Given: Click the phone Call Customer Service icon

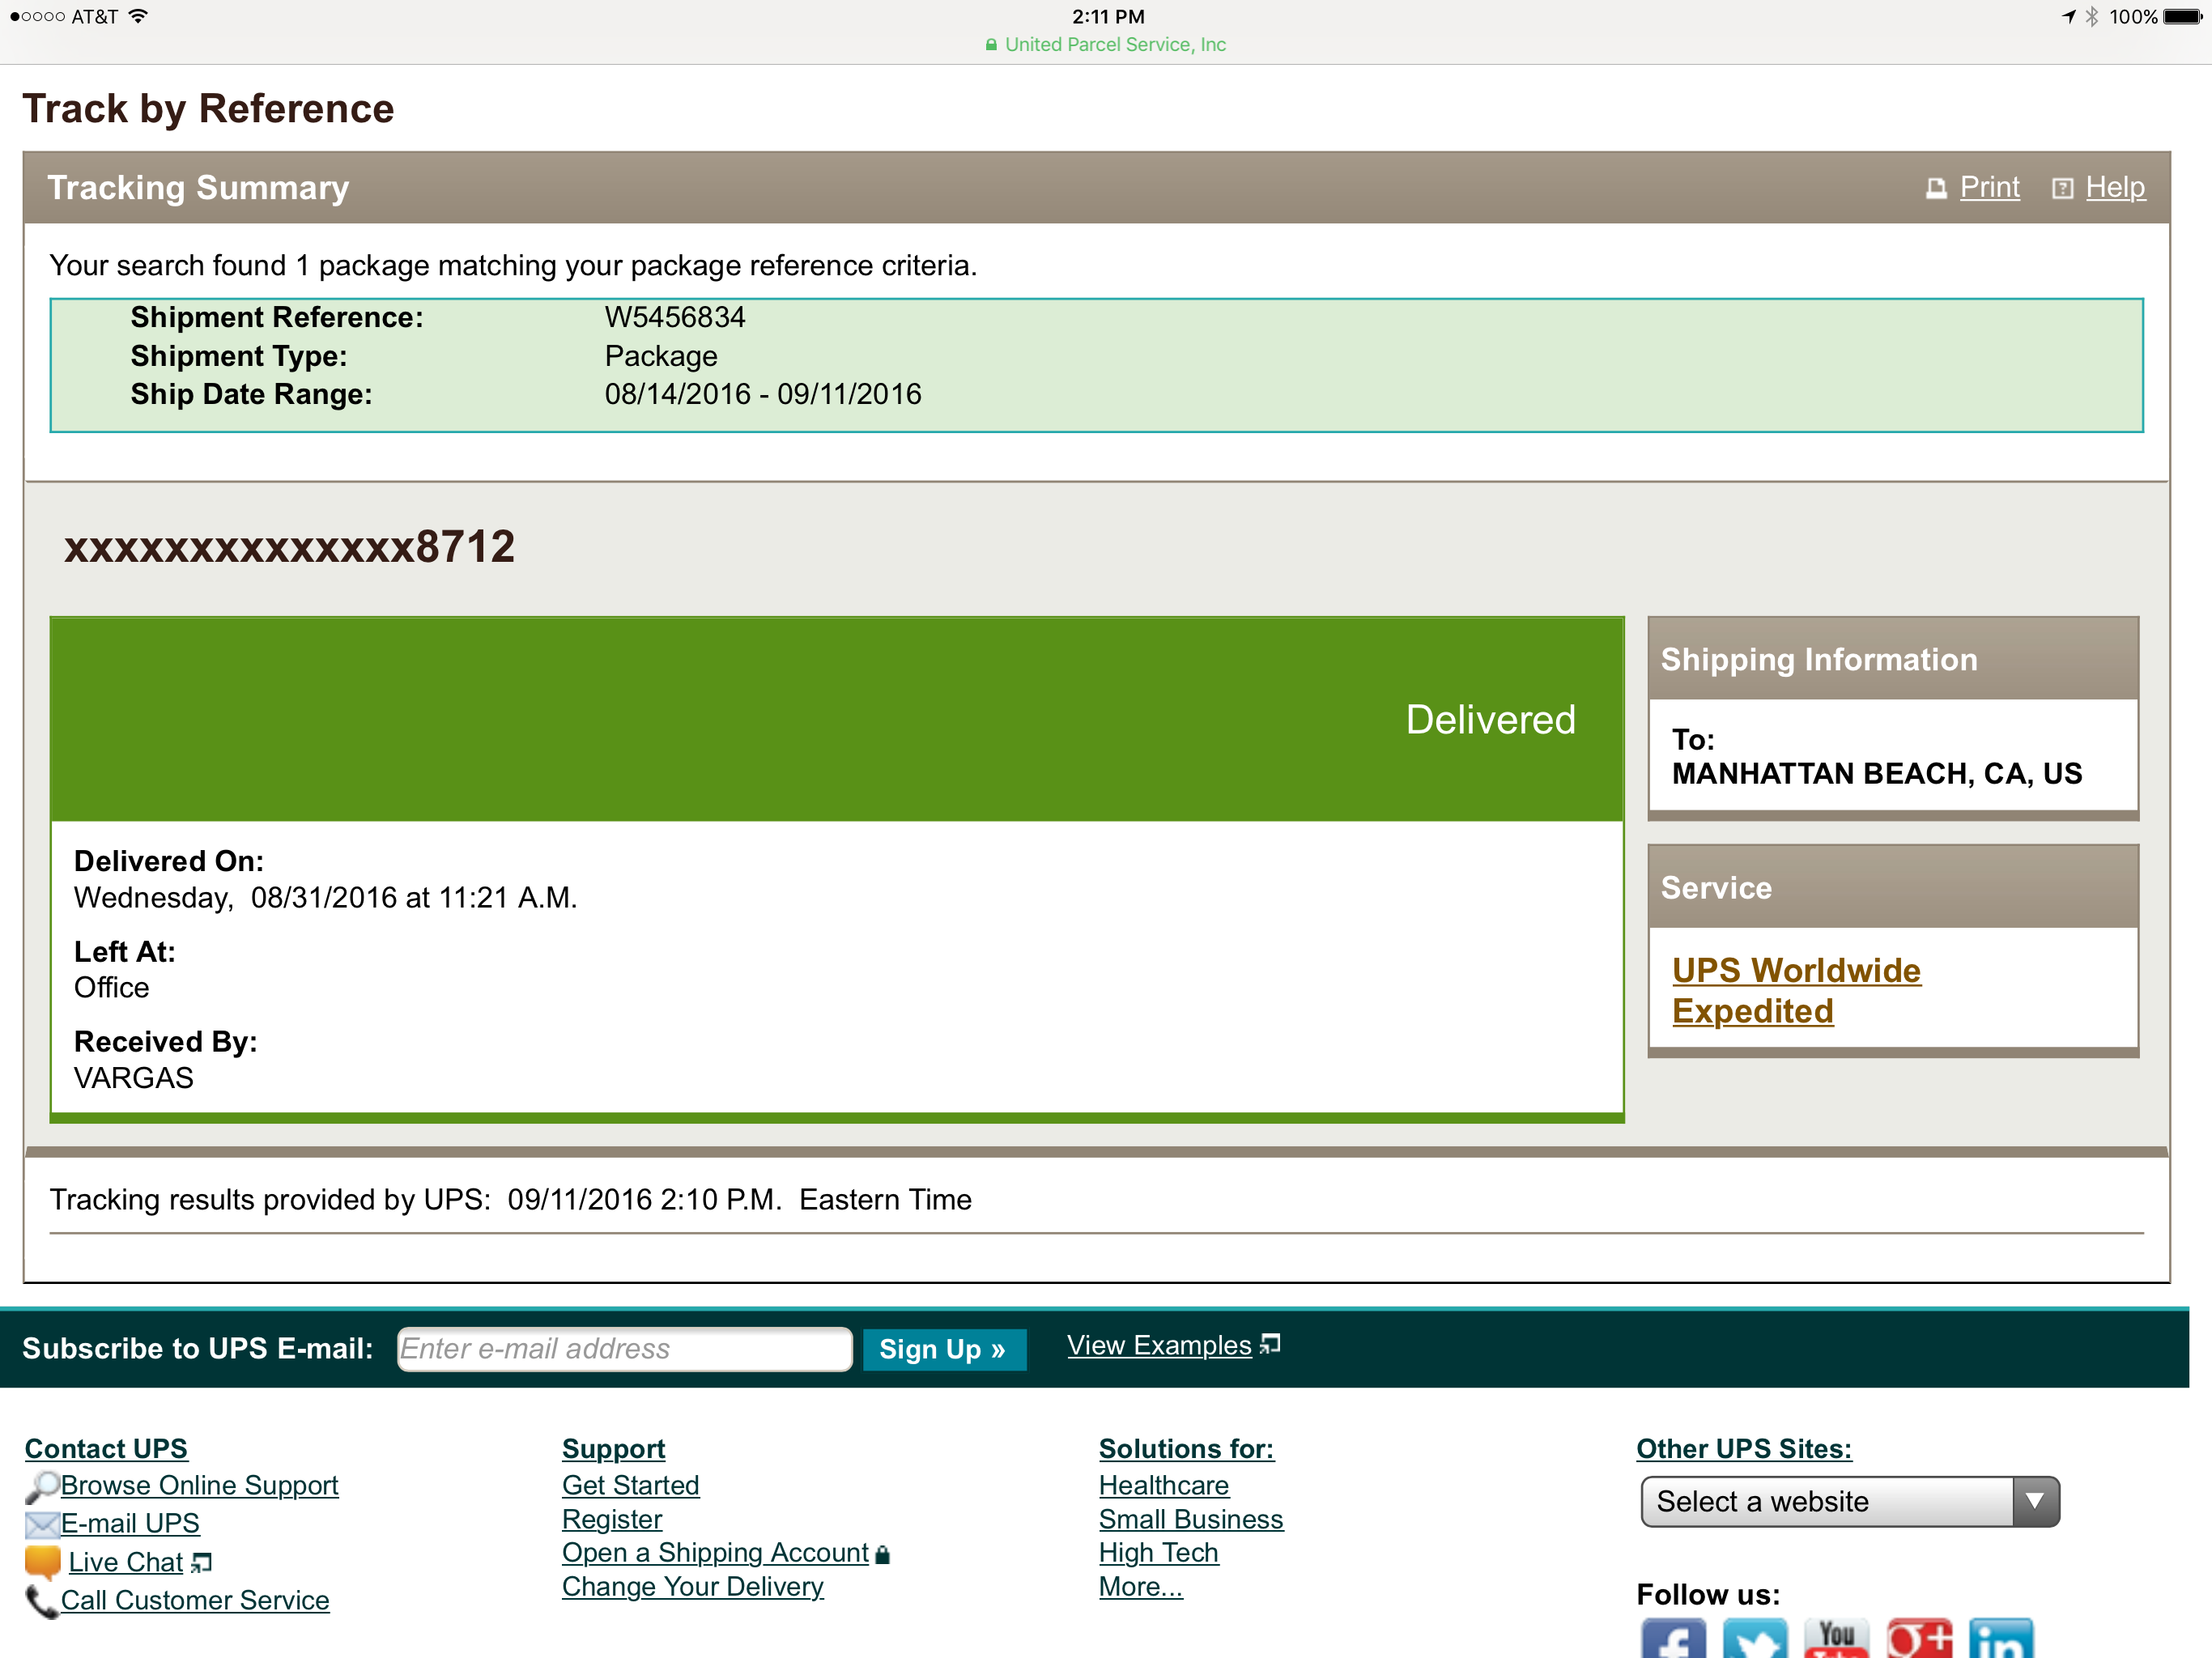Looking at the screenshot, I should point(41,1601).
